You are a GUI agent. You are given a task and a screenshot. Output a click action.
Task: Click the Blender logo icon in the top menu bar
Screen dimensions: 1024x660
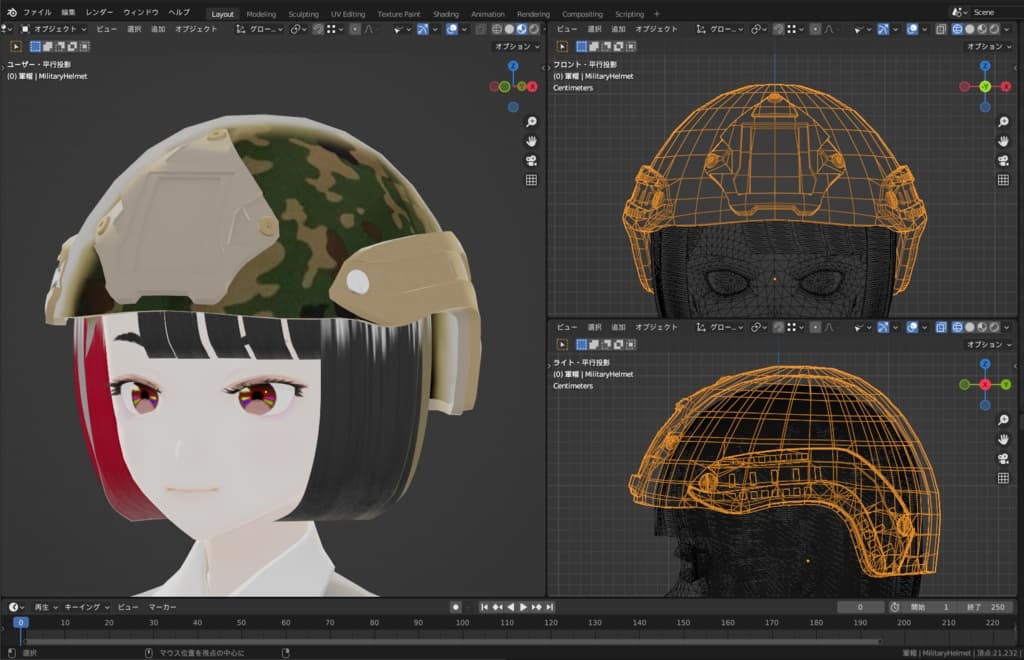pyautogui.click(x=11, y=13)
